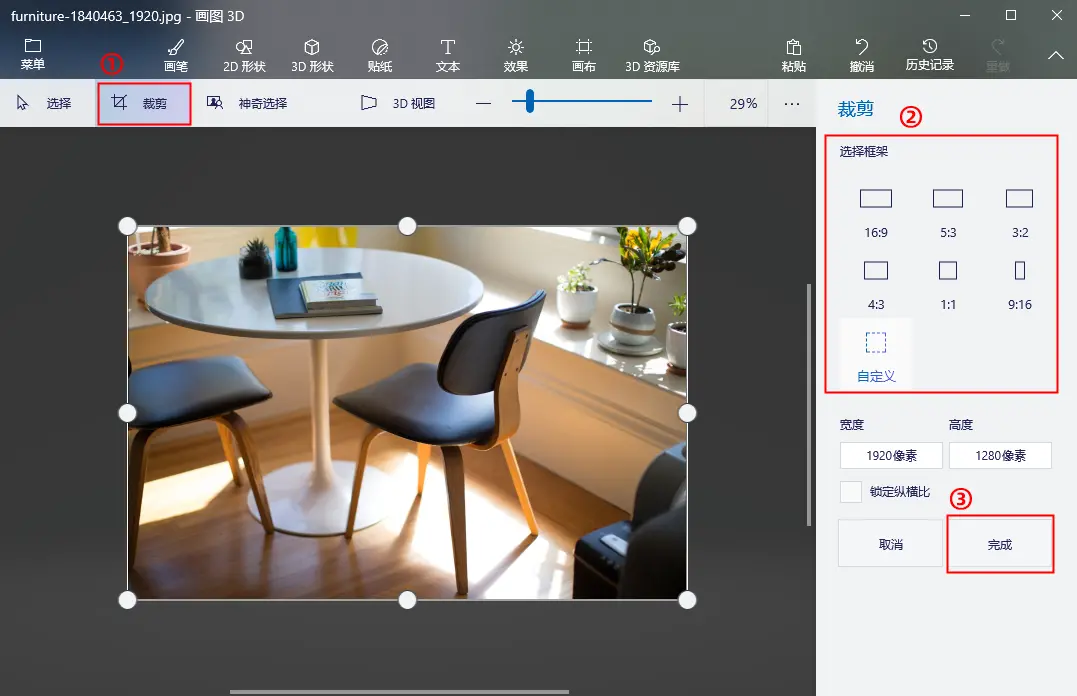Open the 3D shapes panel
Screen dimensions: 1077x696
311,54
